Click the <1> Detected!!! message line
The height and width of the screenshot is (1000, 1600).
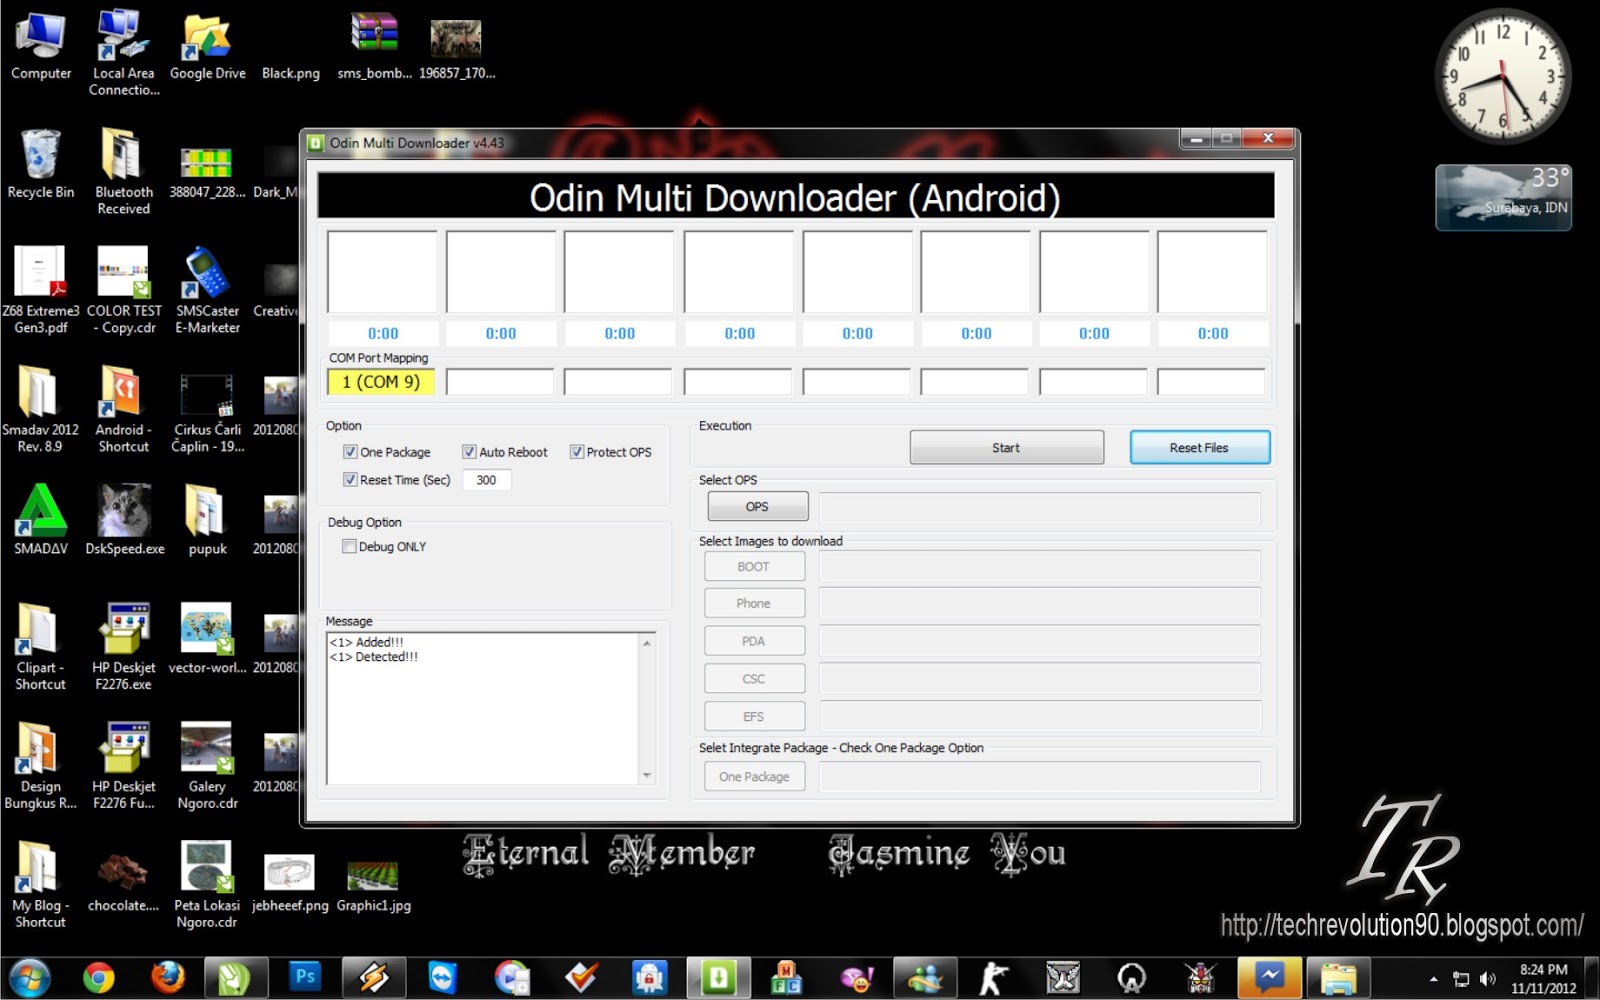pos(374,657)
